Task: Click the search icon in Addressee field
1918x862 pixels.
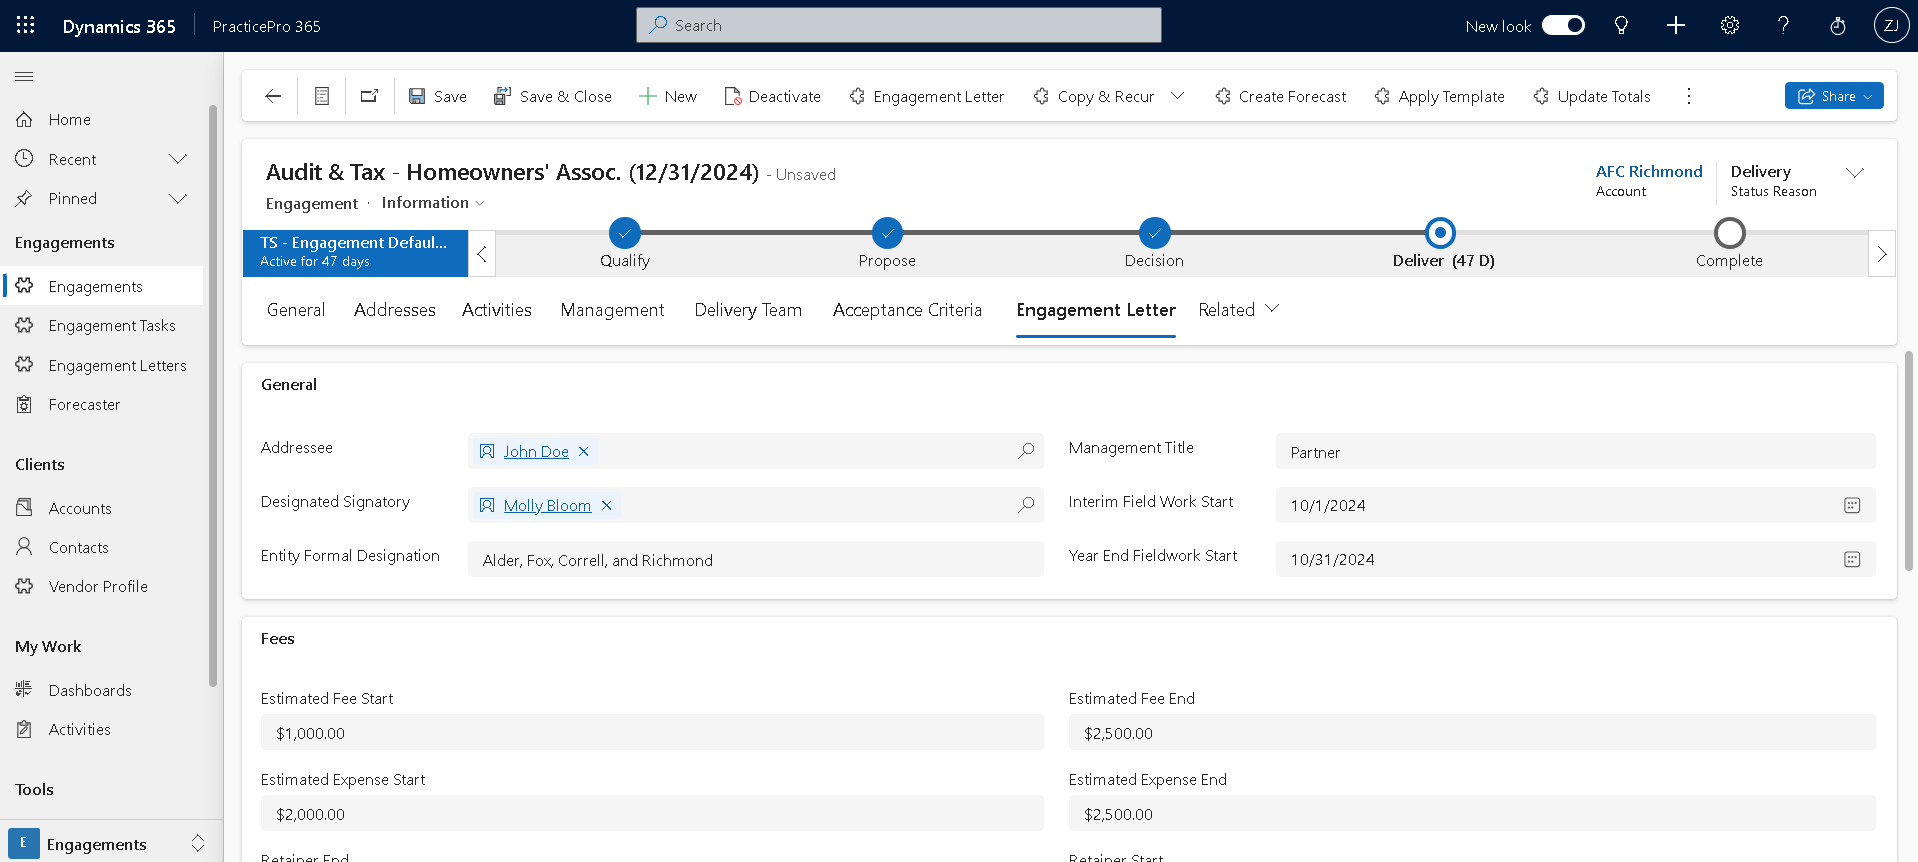Action: [1025, 451]
